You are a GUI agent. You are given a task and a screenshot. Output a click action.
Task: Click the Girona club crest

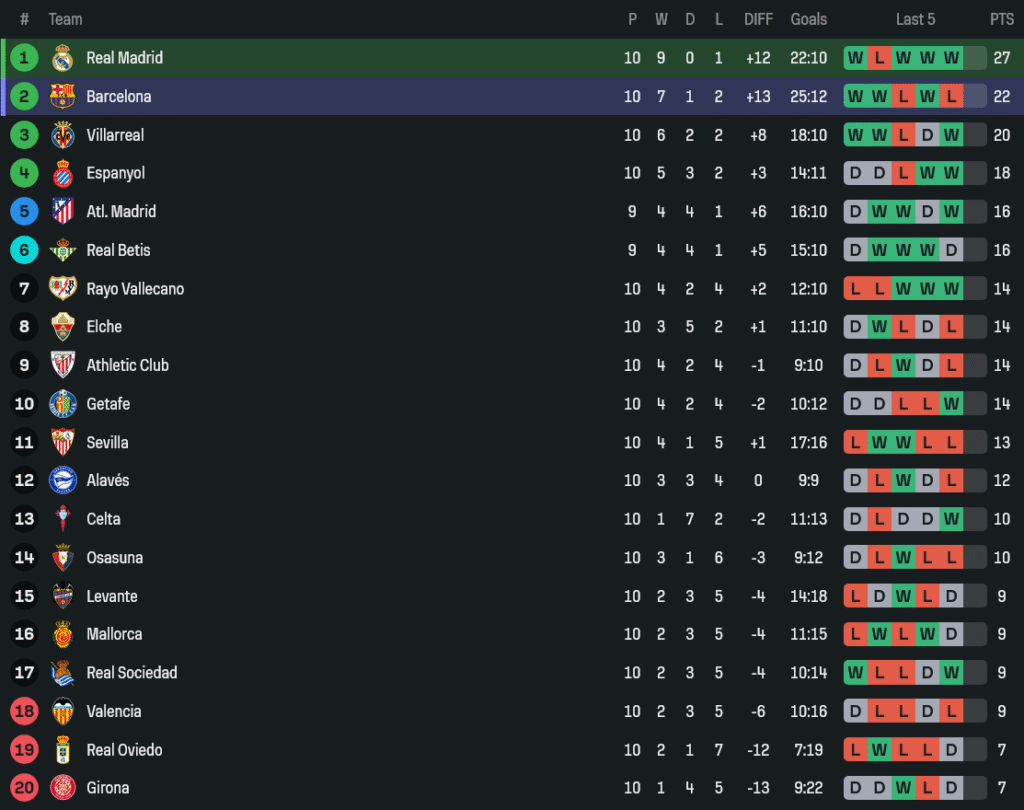tap(63, 788)
